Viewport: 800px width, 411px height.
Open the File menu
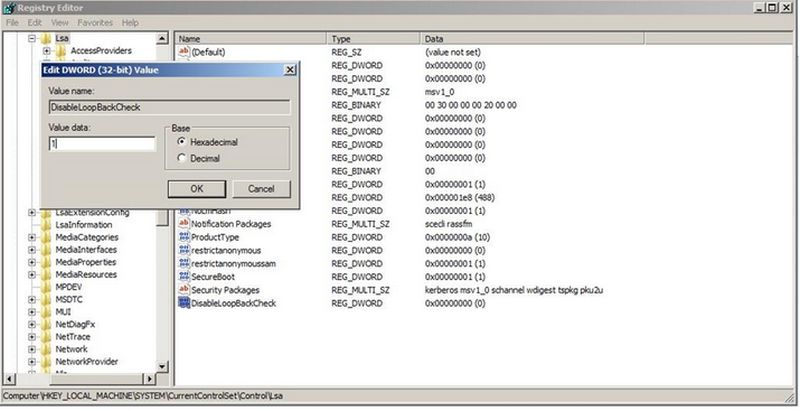click(12, 22)
